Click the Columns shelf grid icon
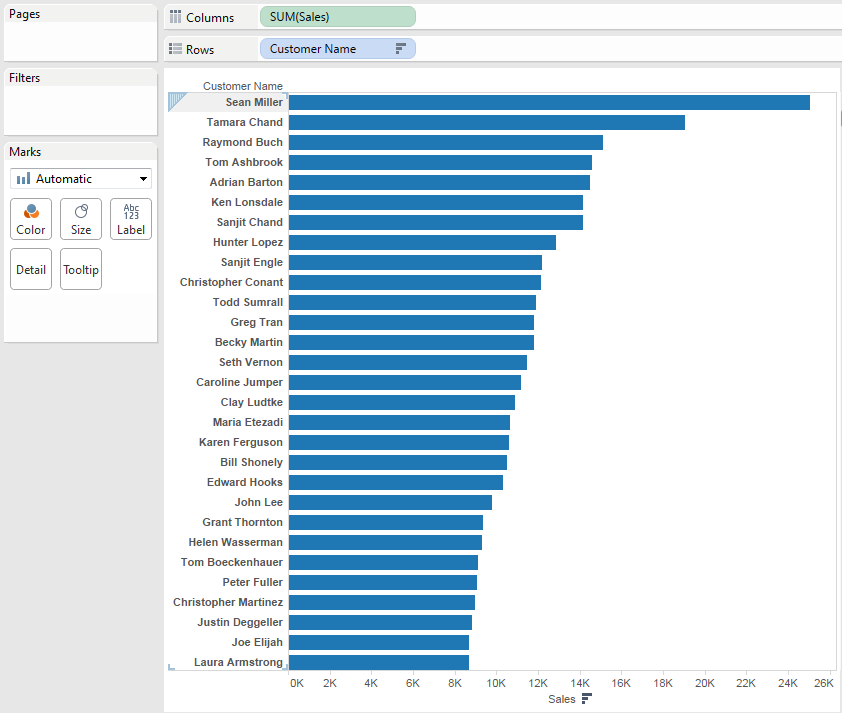Screen dimensions: 842x713 click(x=176, y=17)
